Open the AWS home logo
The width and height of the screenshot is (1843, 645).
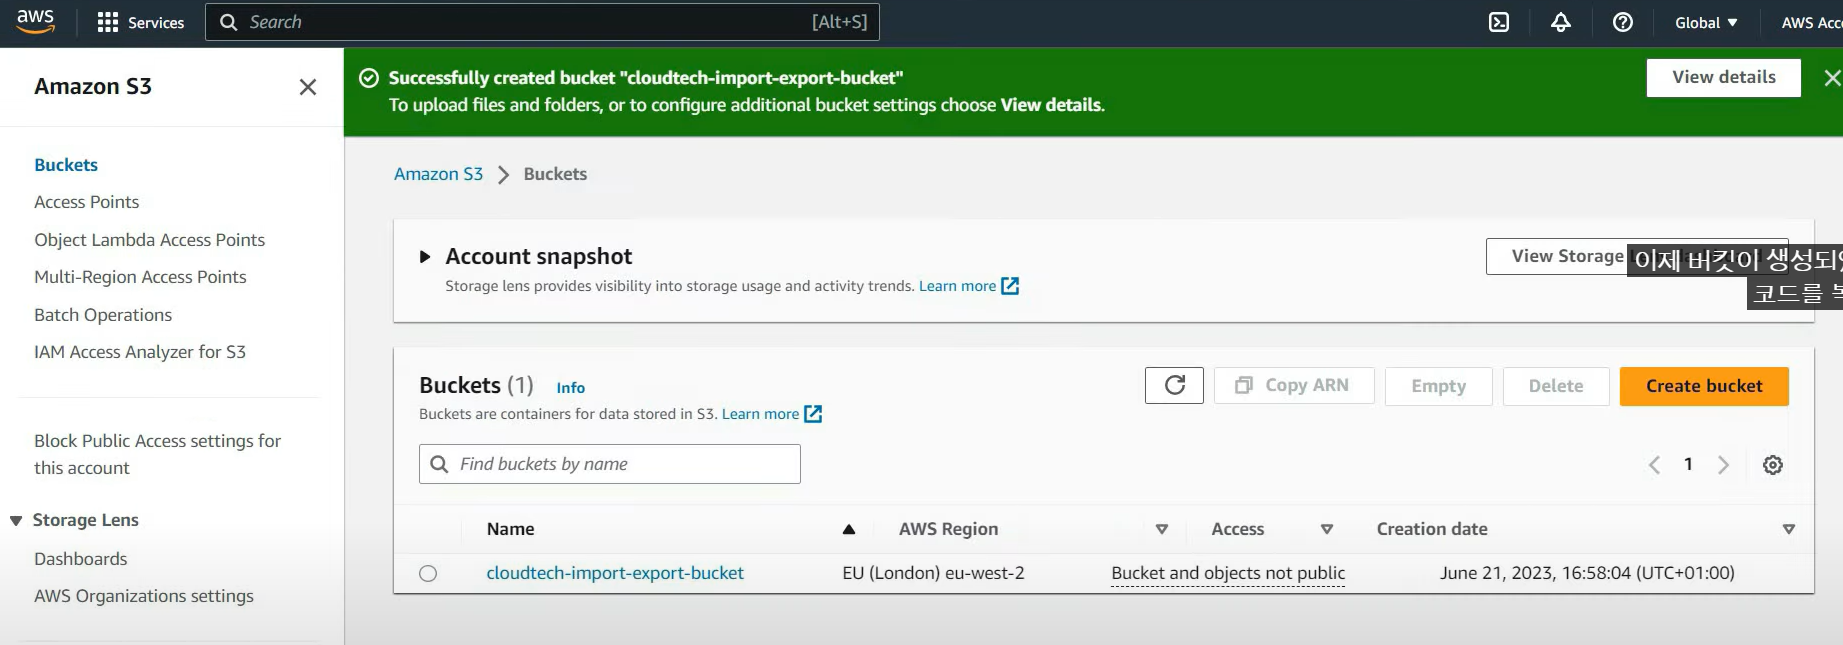coord(35,22)
